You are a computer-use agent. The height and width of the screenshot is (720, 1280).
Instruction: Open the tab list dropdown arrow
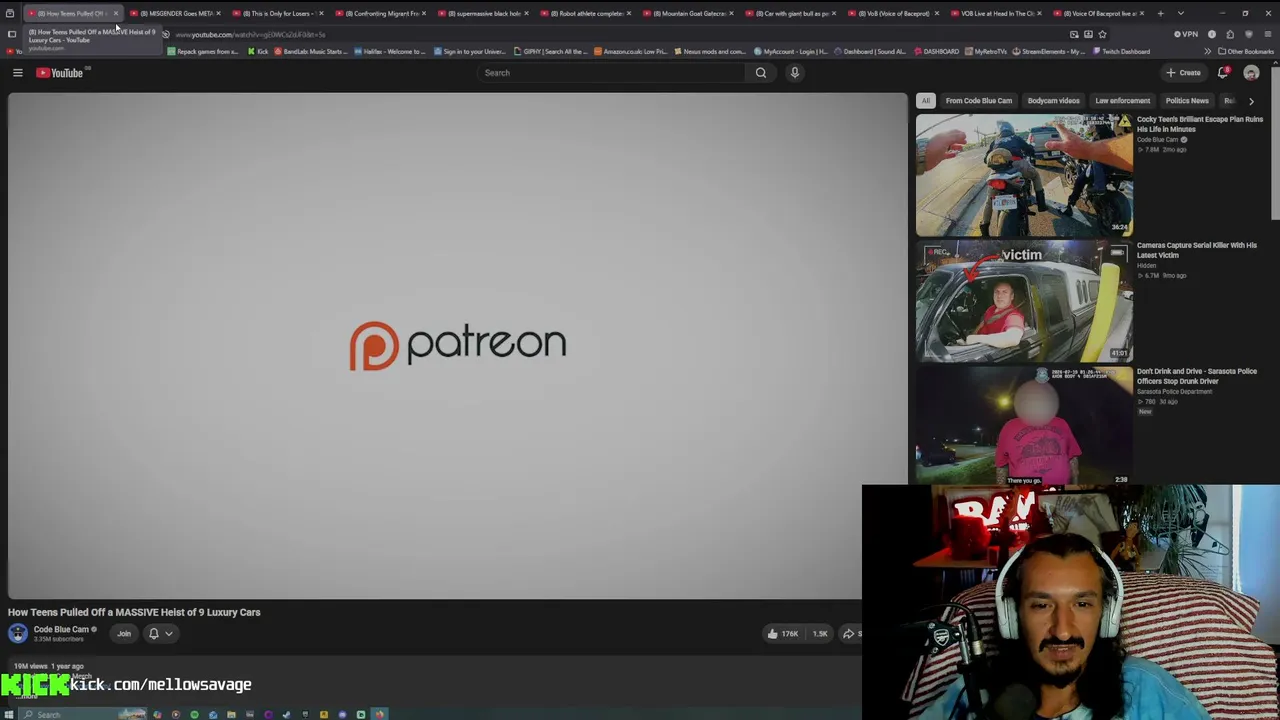point(1181,13)
